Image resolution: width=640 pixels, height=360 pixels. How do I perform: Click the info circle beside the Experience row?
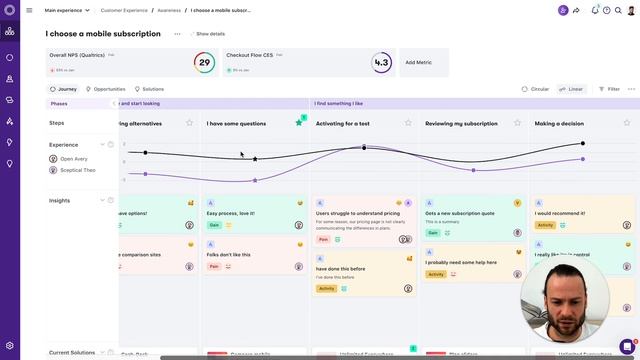pos(111,144)
